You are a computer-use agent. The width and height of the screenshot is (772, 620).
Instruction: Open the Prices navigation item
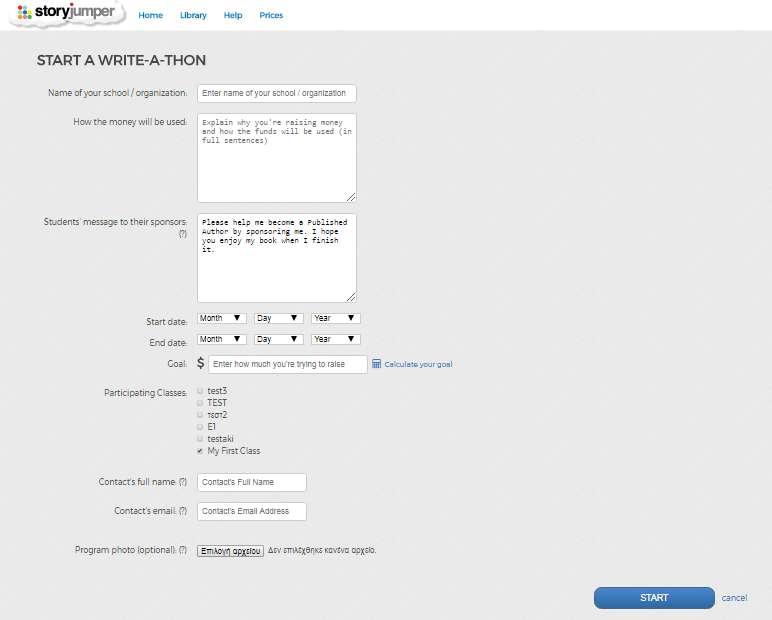(x=271, y=15)
